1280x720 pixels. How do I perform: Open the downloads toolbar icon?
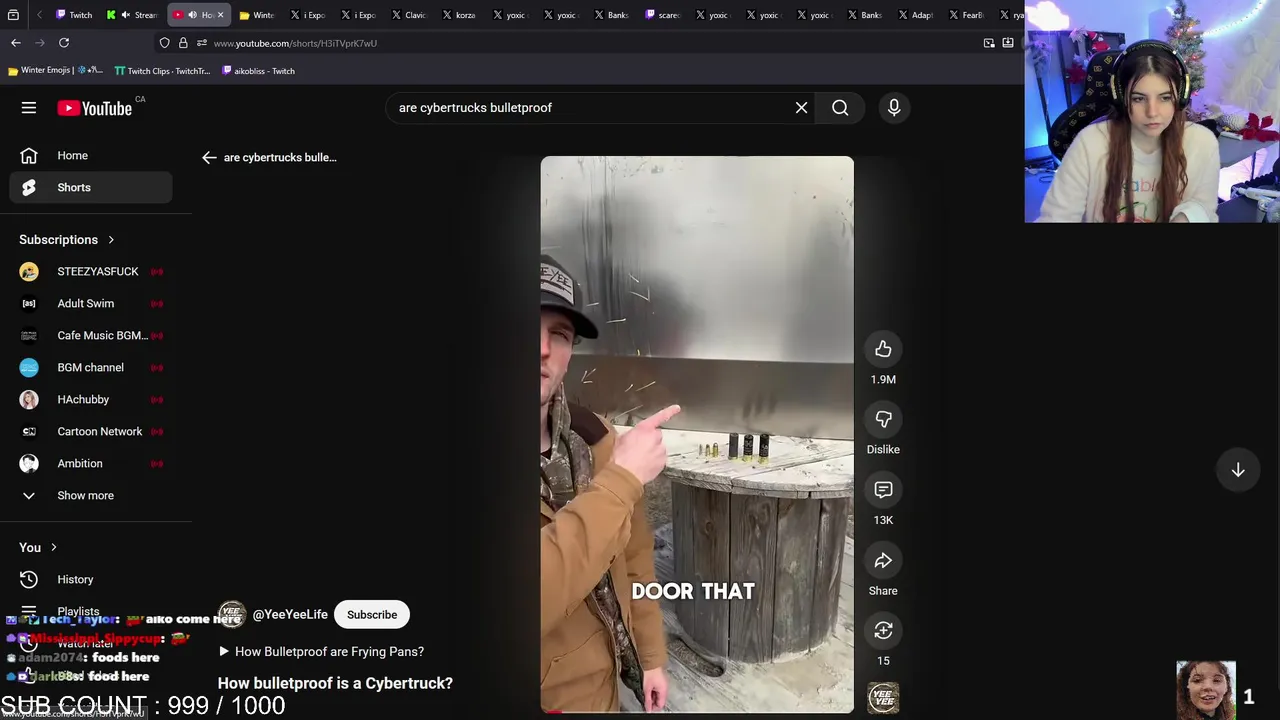[1008, 43]
